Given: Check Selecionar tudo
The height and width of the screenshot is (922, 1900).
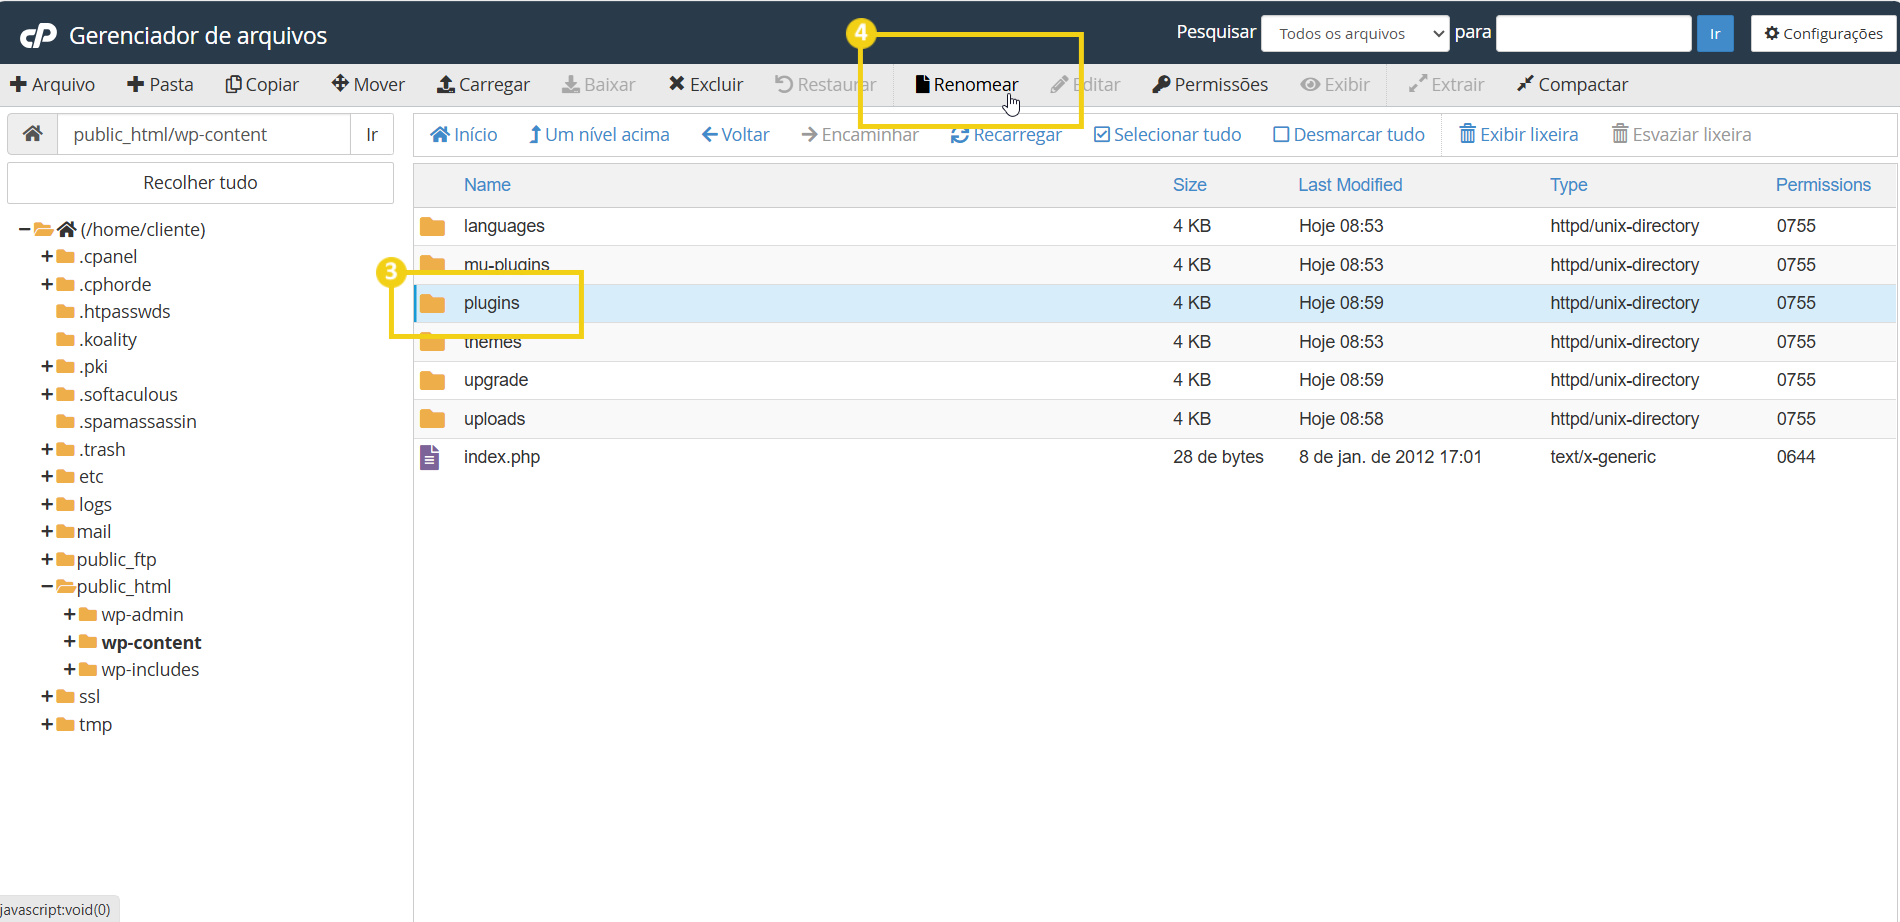Looking at the screenshot, I should point(1168,135).
